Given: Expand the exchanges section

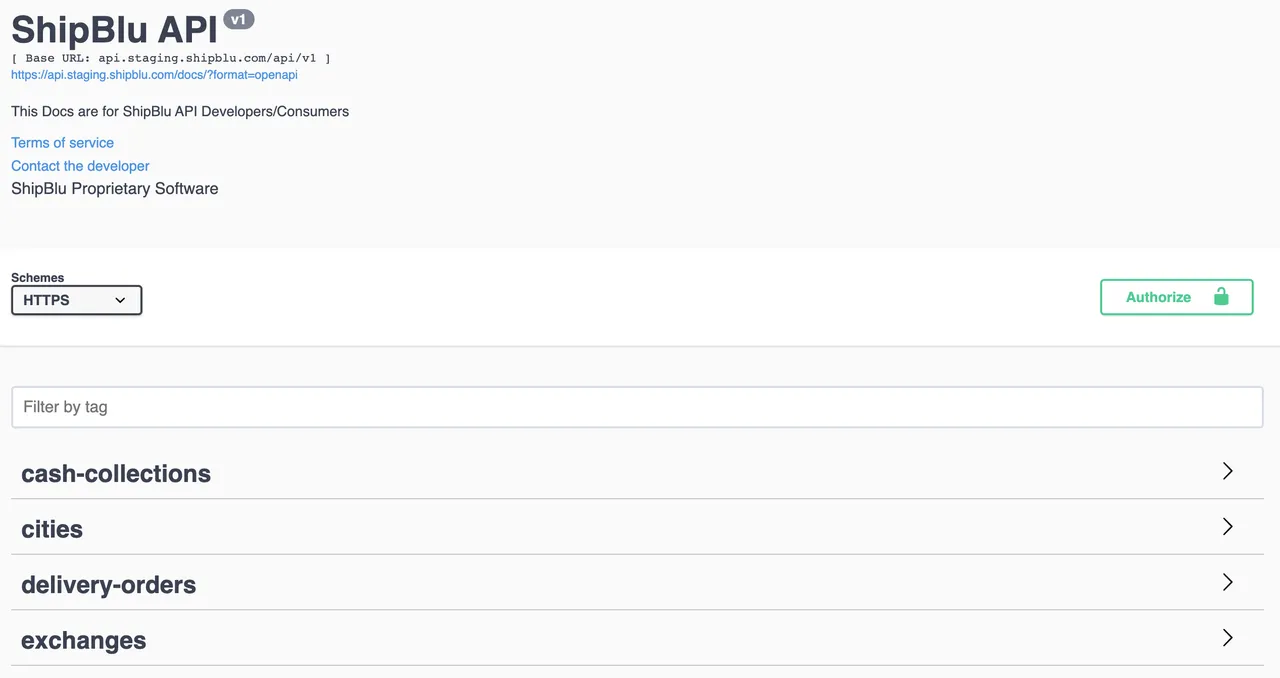Looking at the screenshot, I should 637,640.
